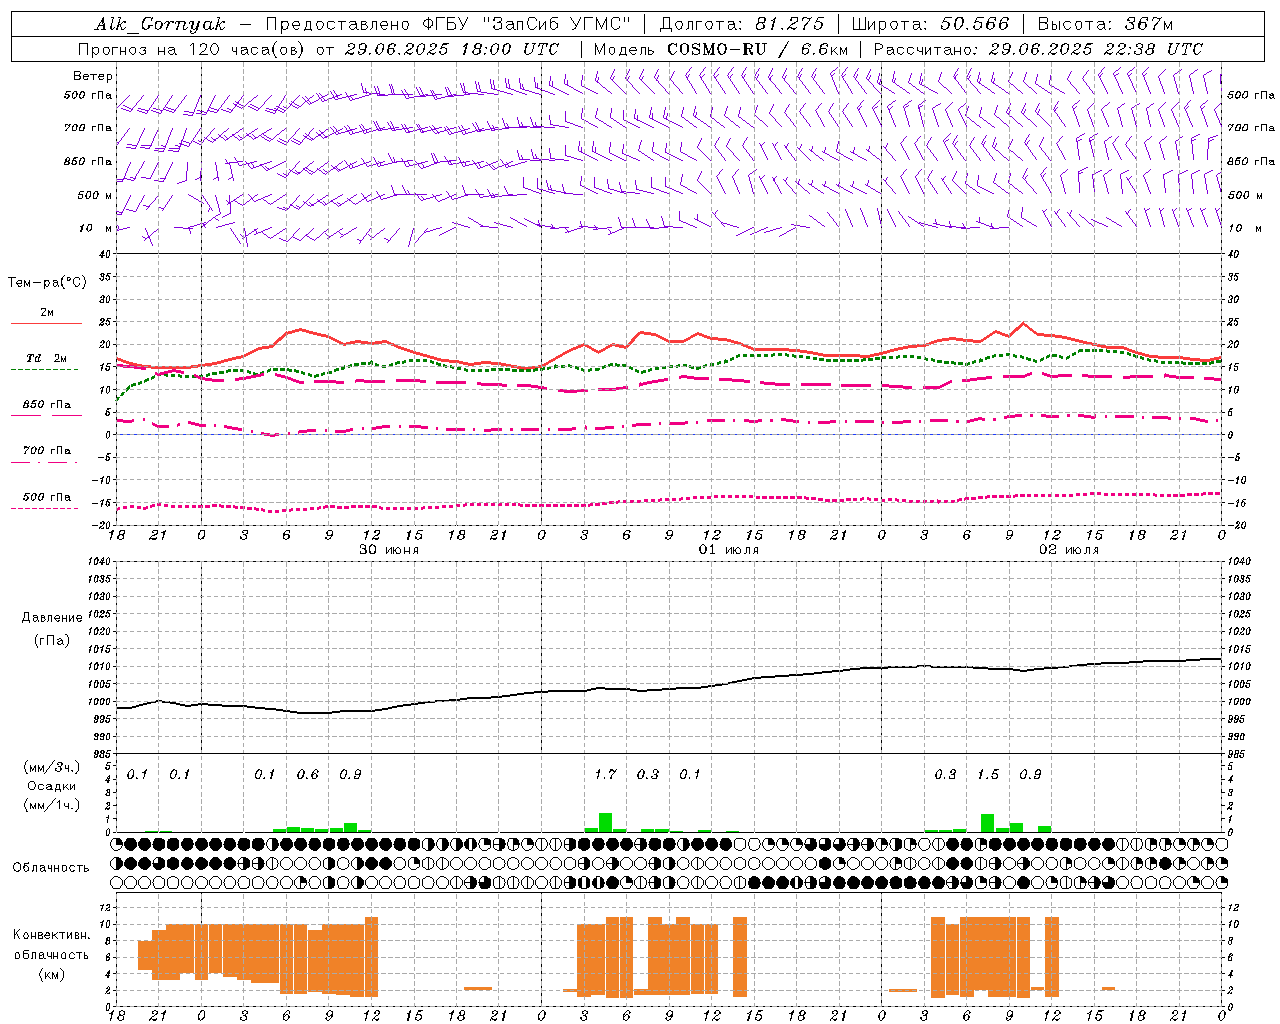Click the tall green precipitation bar under 1.5
This screenshot has width=1280, height=1024.
pos(988,823)
